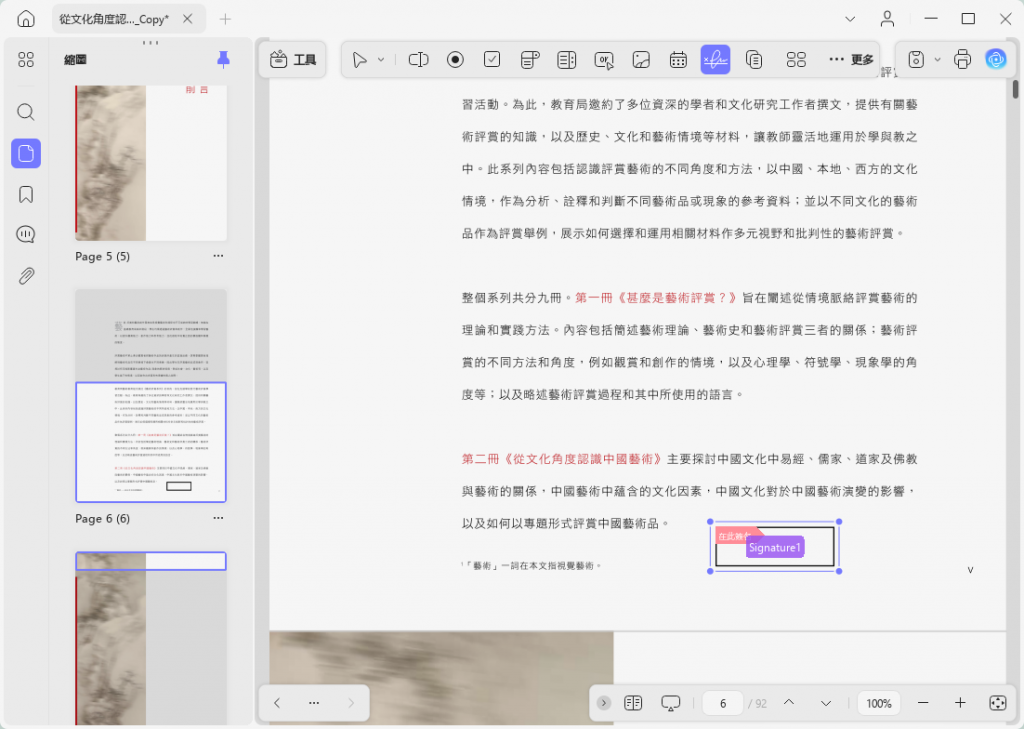Select the Page 5 thumbnail
This screenshot has height=729, width=1024.
pos(151,163)
